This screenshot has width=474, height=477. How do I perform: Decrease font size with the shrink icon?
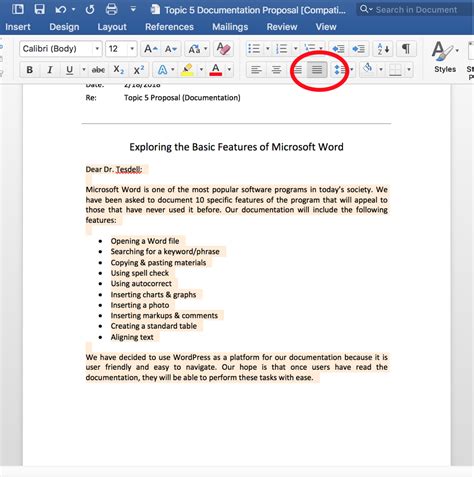(171, 49)
